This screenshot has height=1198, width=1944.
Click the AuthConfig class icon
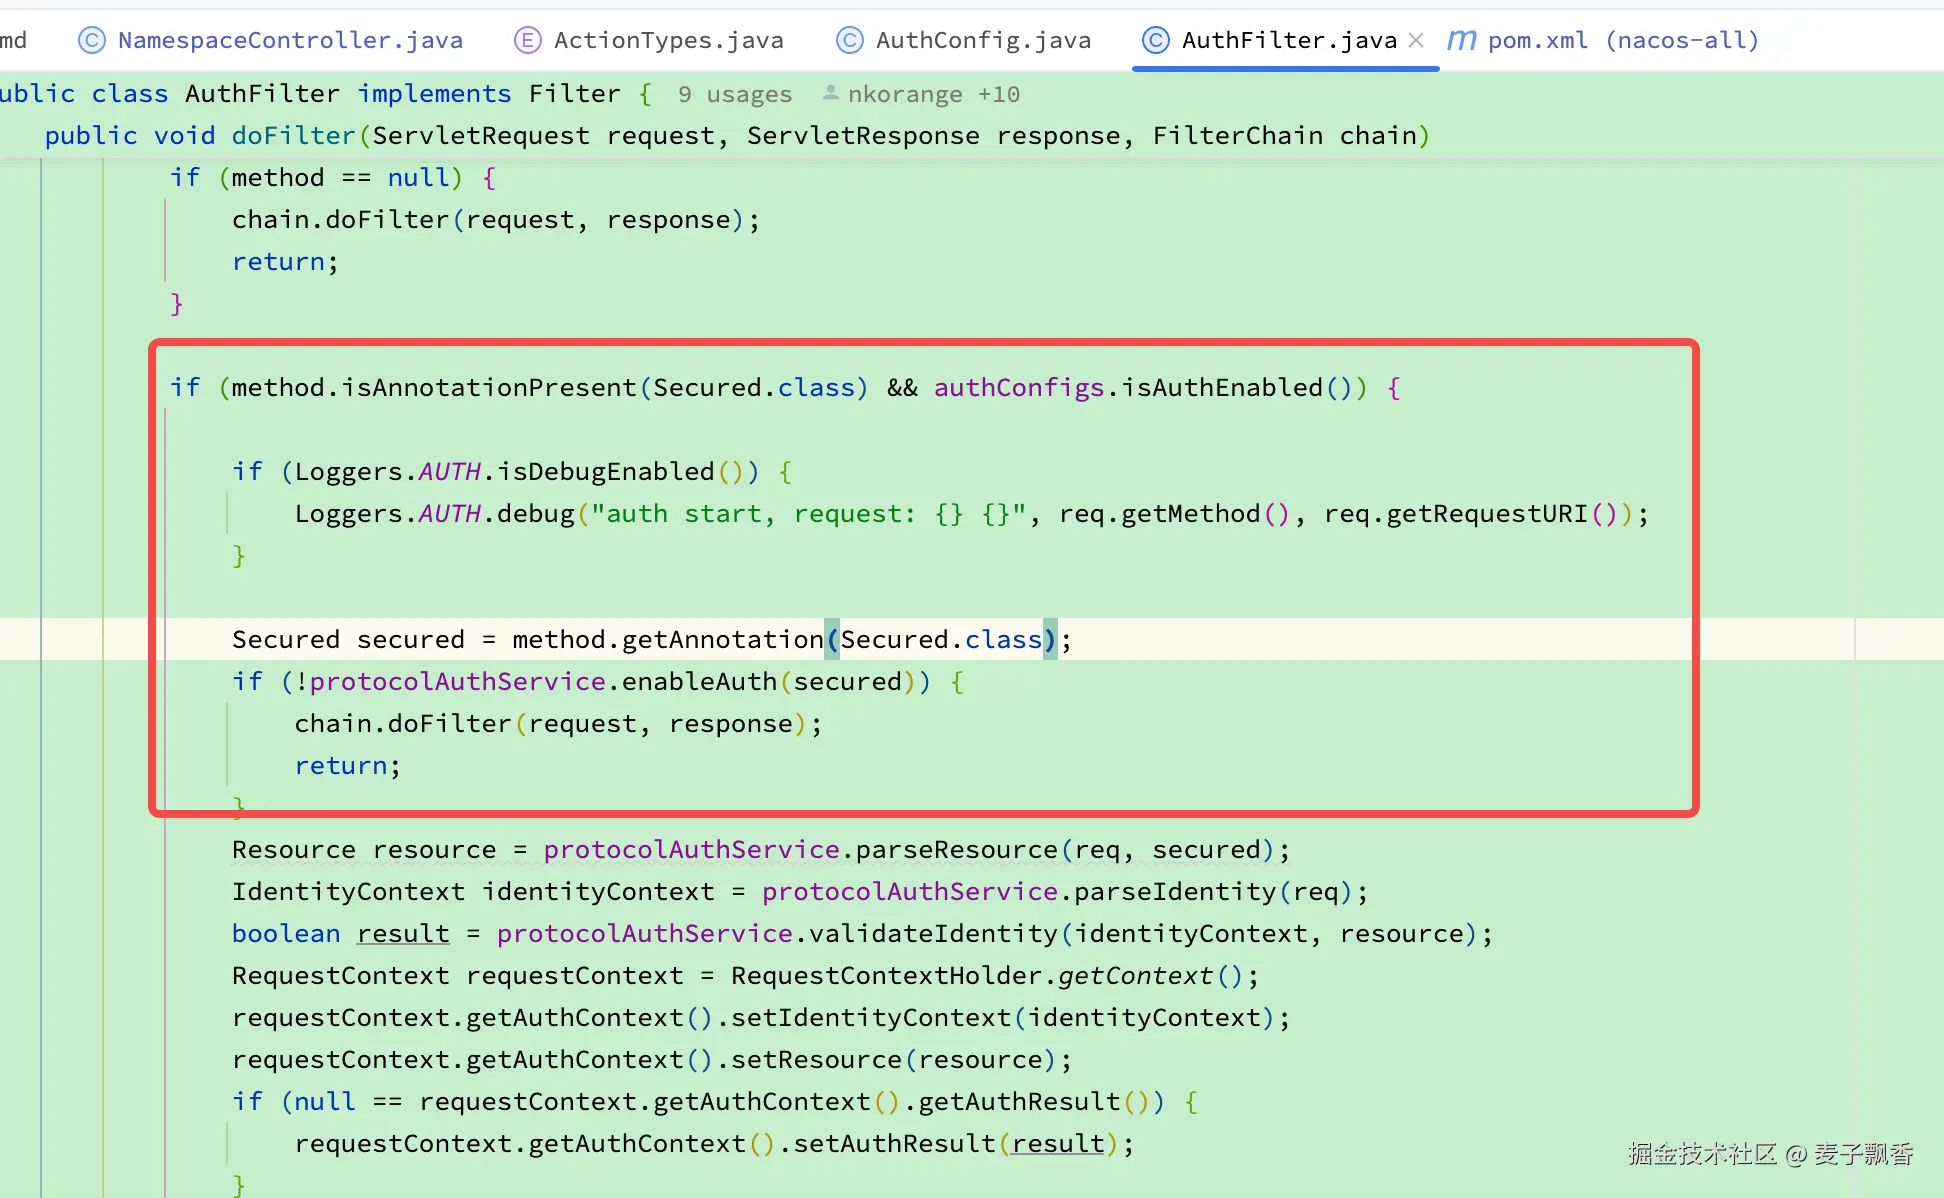[x=849, y=40]
